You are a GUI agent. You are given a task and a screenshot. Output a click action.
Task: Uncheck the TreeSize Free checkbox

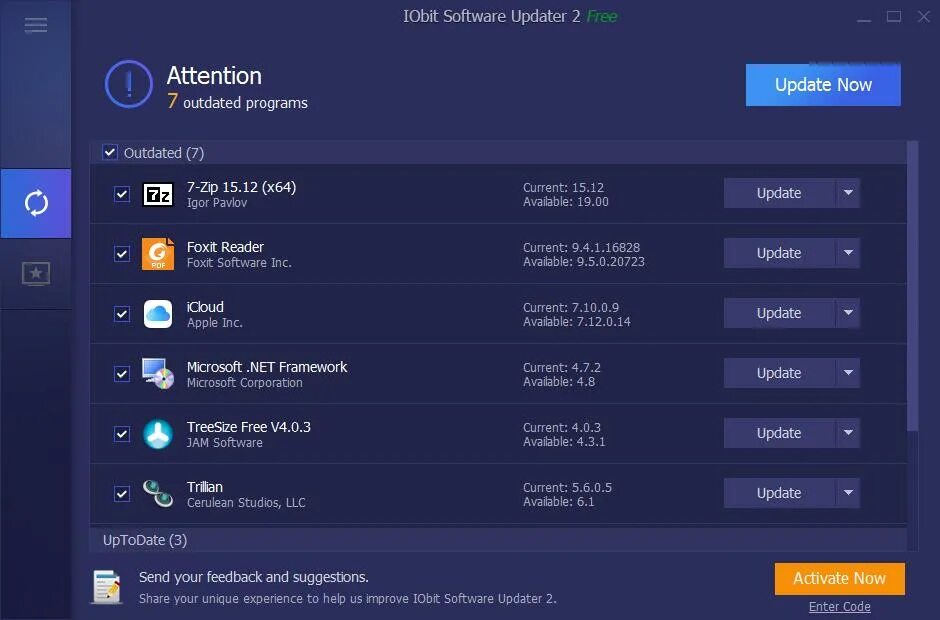[x=122, y=434]
